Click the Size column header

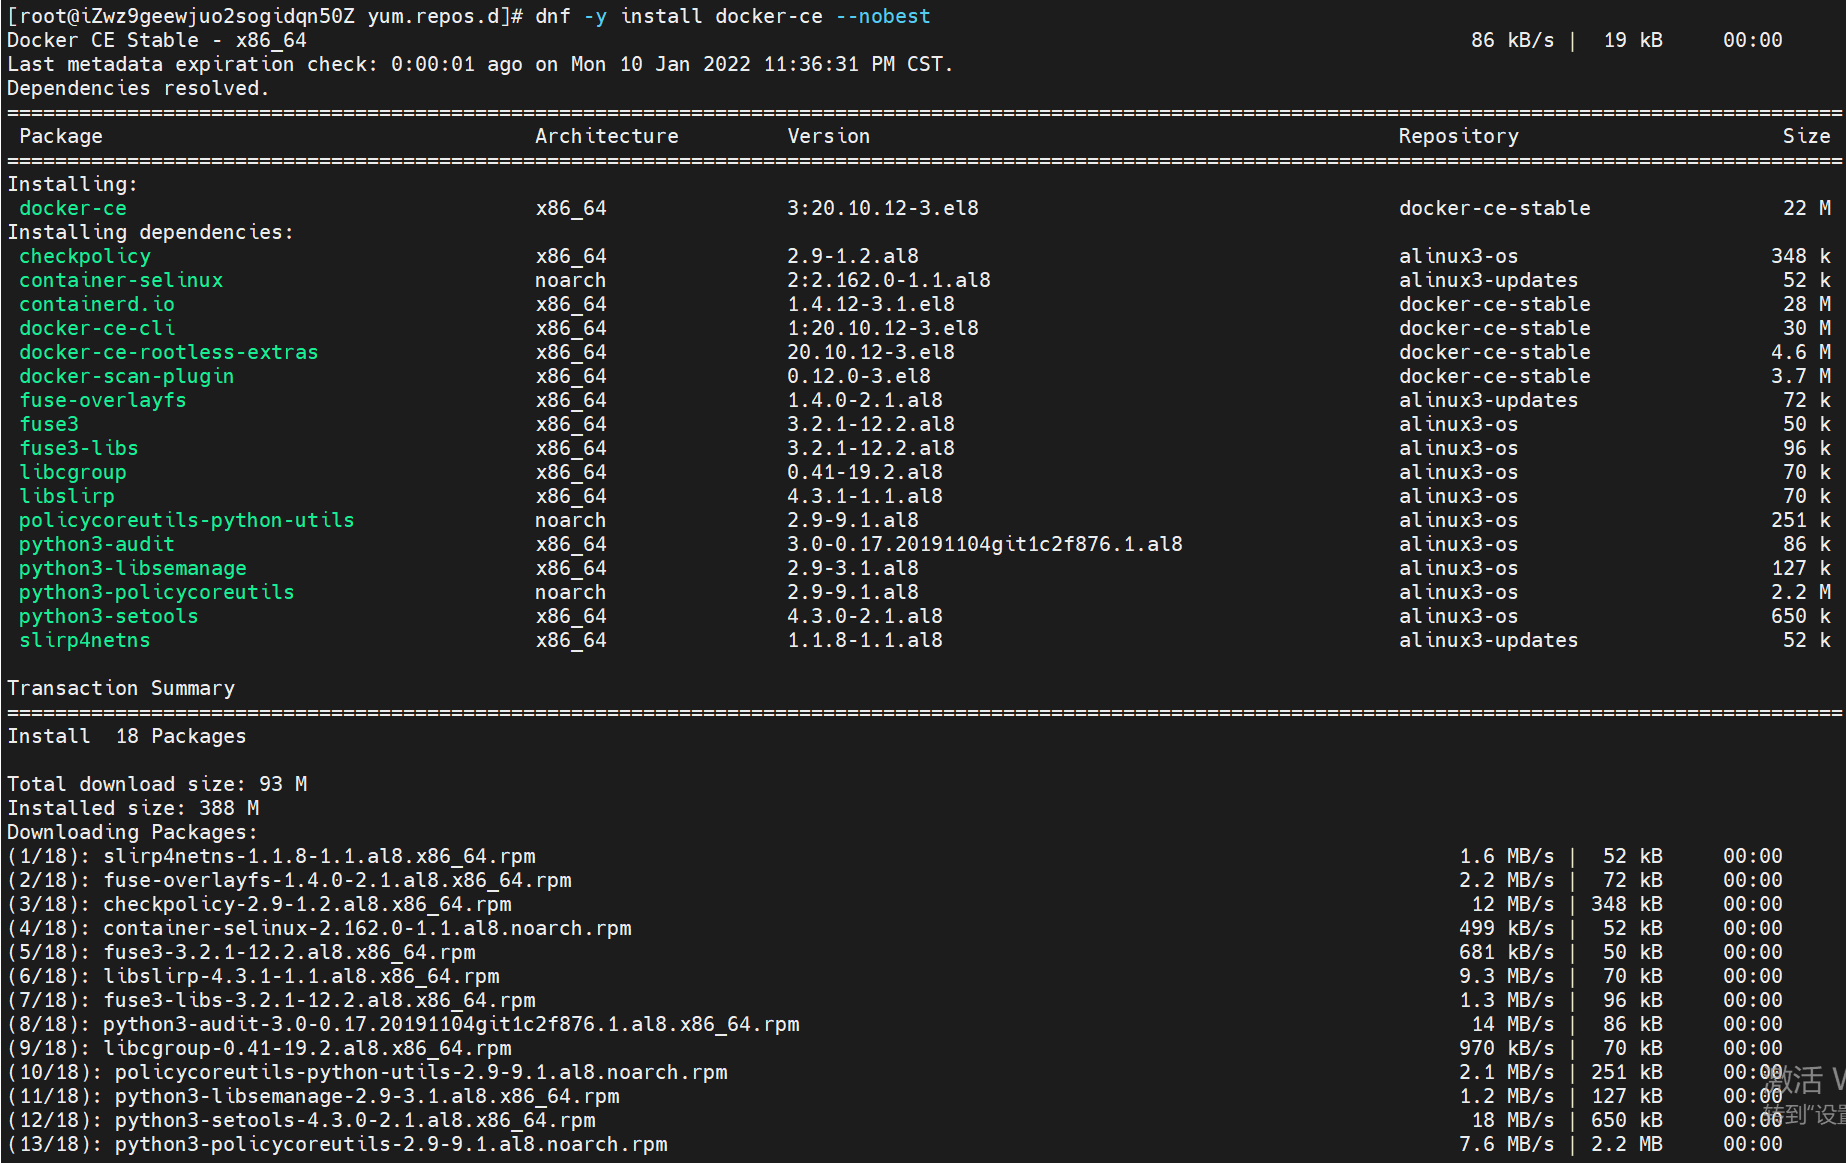coord(1807,136)
